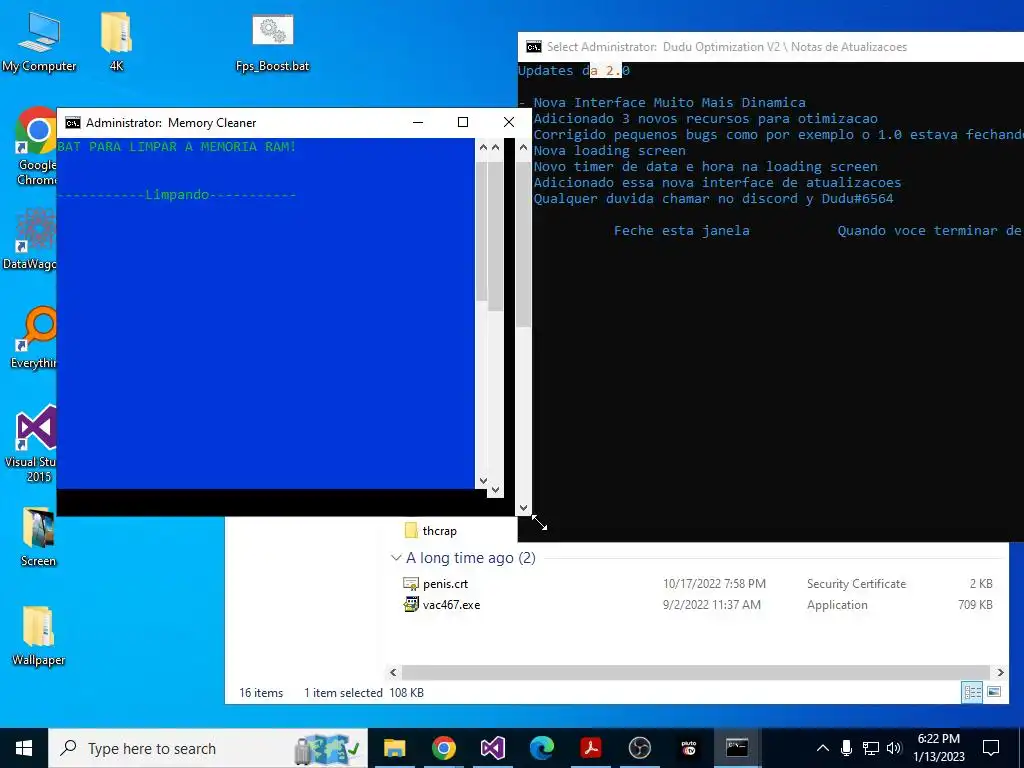Image resolution: width=1024 pixels, height=768 pixels.
Task: Open Adobe Acrobat from the taskbar
Action: 590,748
